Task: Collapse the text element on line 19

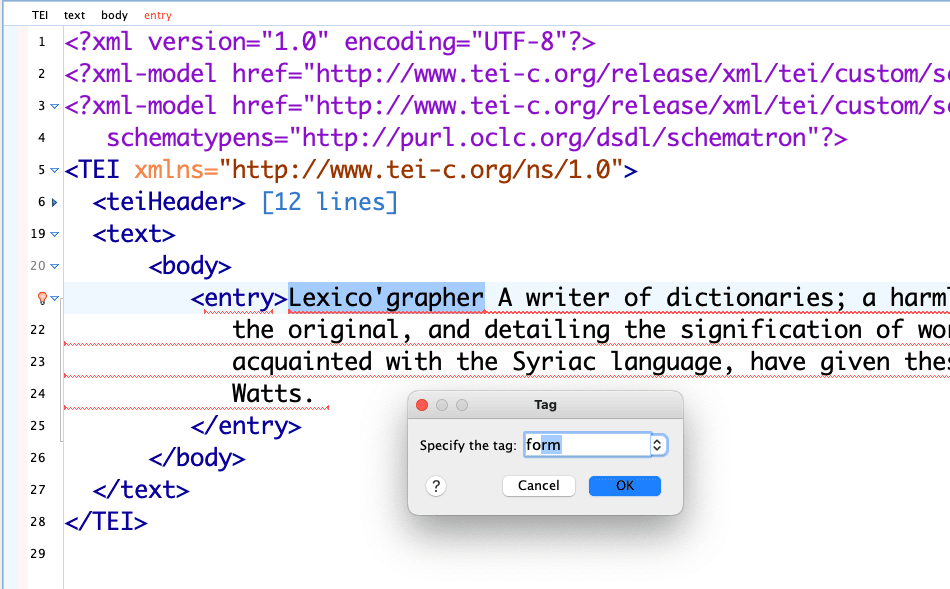Action: (x=54, y=234)
